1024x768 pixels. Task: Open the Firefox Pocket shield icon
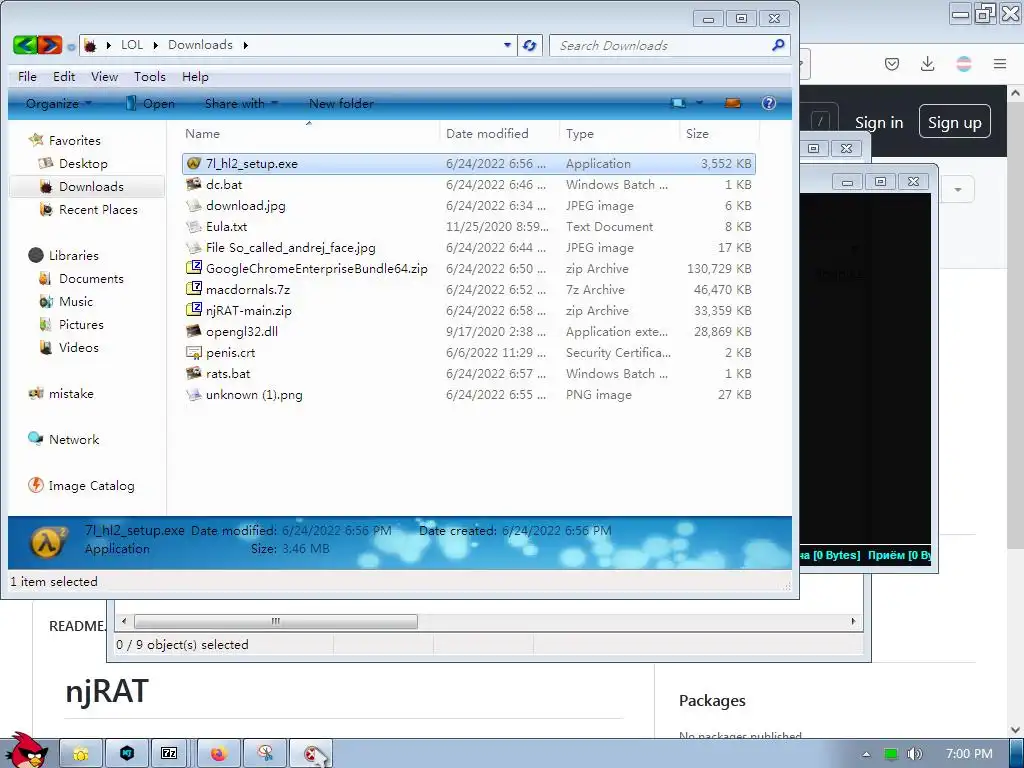(x=891, y=63)
